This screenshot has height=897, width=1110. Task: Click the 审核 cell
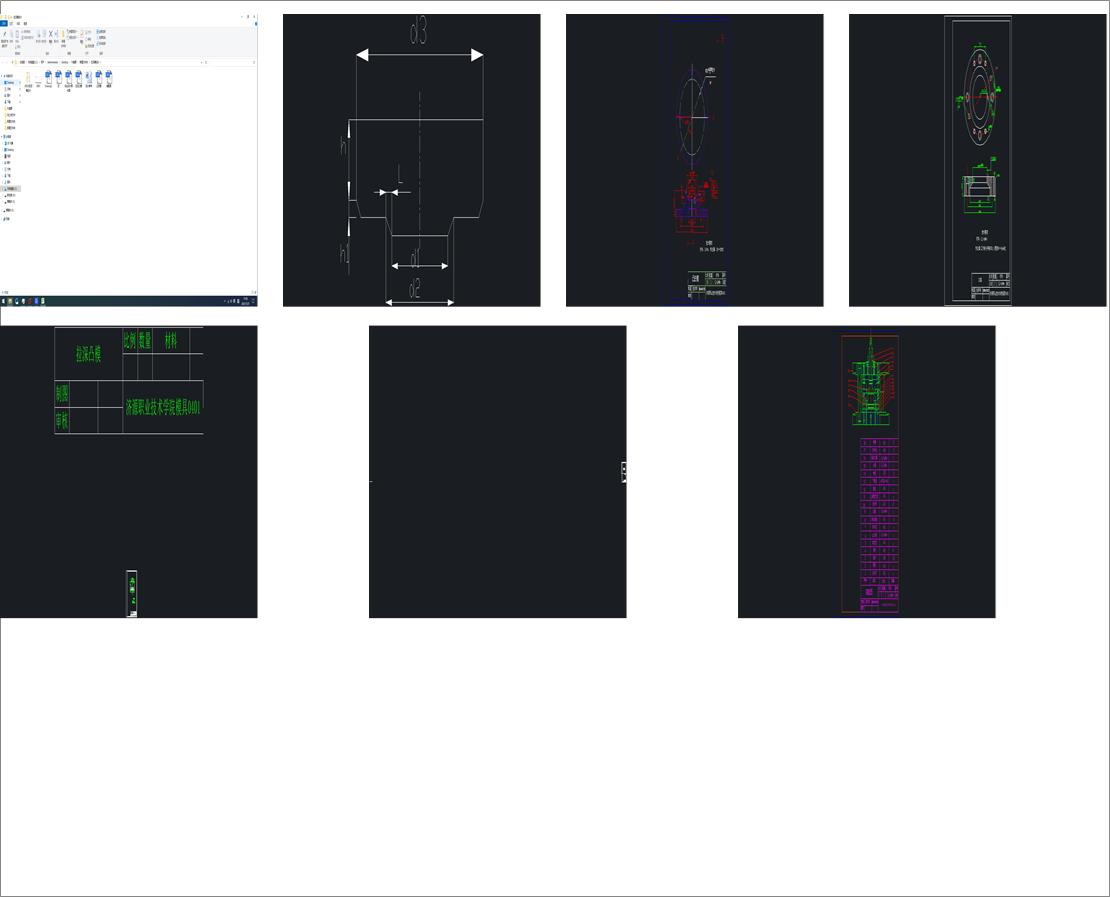[62, 421]
